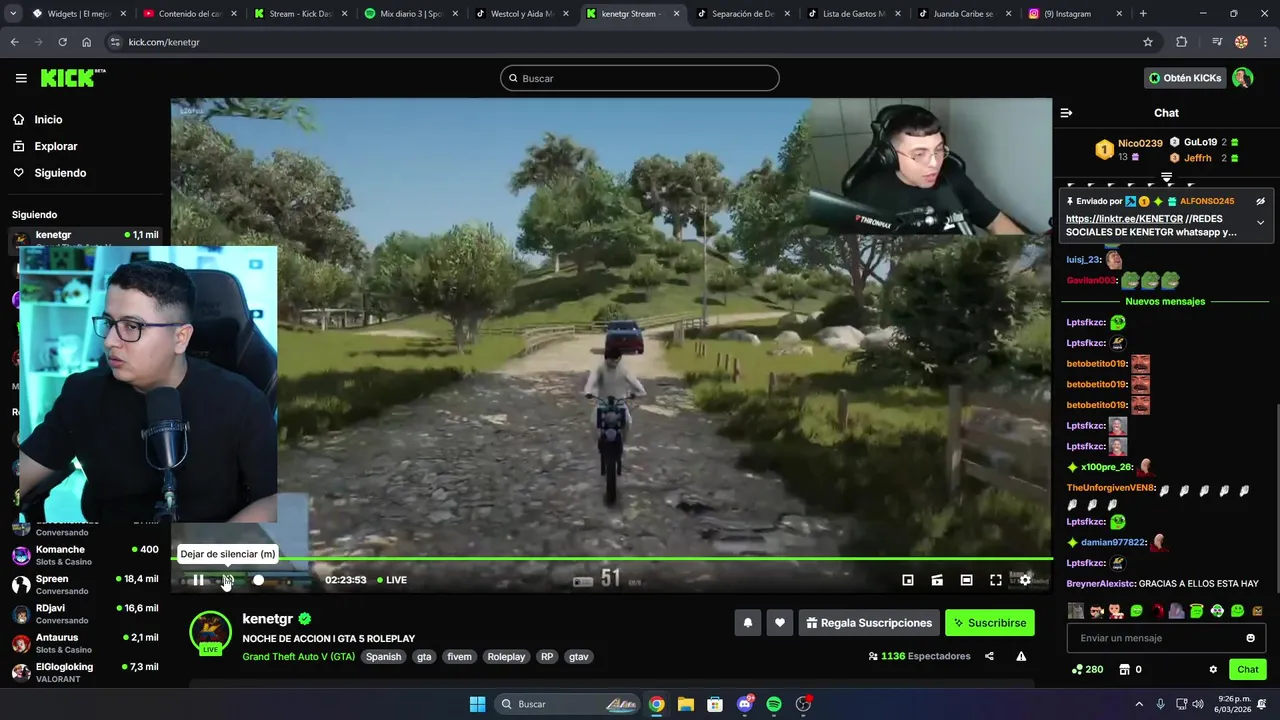The height and width of the screenshot is (720, 1280).
Task: Open chat settings gear
Action: point(1213,669)
